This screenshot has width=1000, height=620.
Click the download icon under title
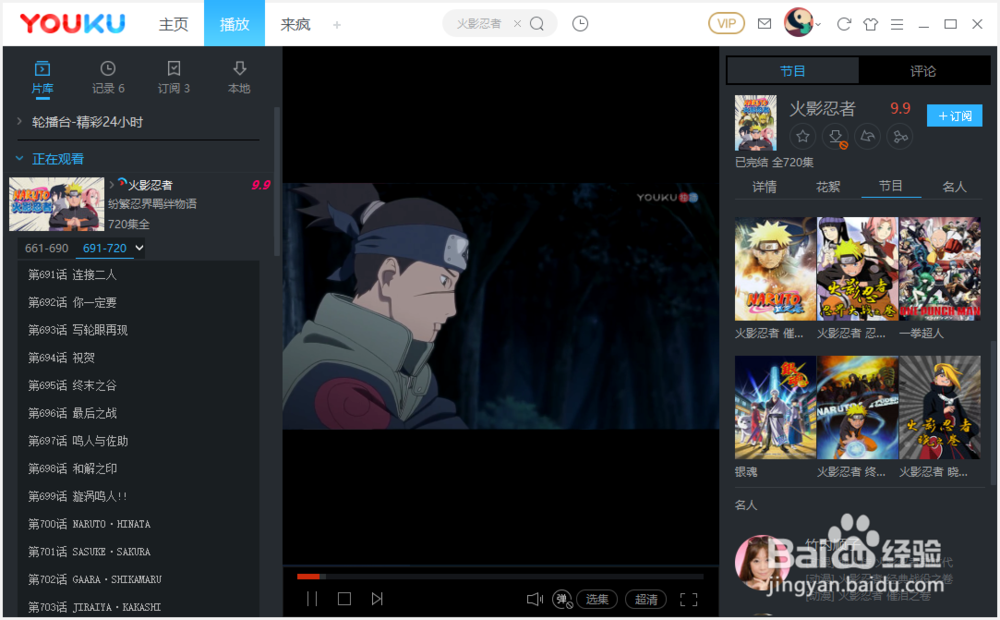pos(835,136)
